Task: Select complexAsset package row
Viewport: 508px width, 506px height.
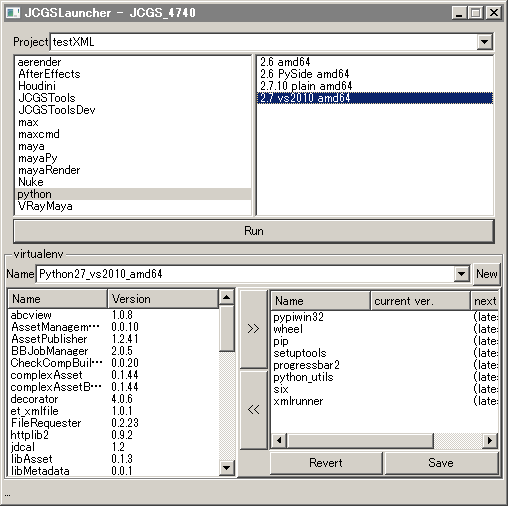Action: tap(113, 375)
